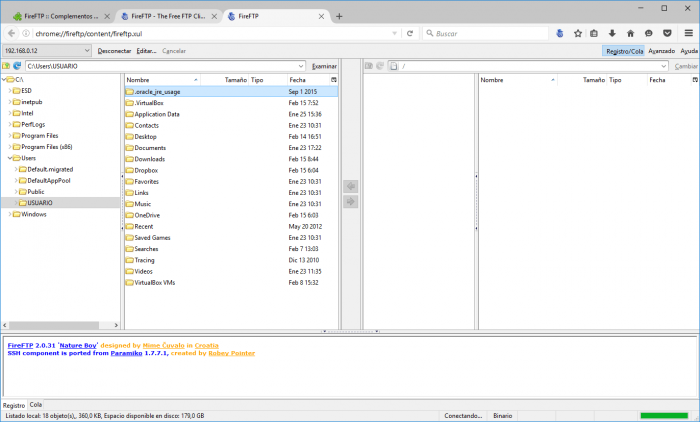Click the remote column picker icon

(695, 80)
